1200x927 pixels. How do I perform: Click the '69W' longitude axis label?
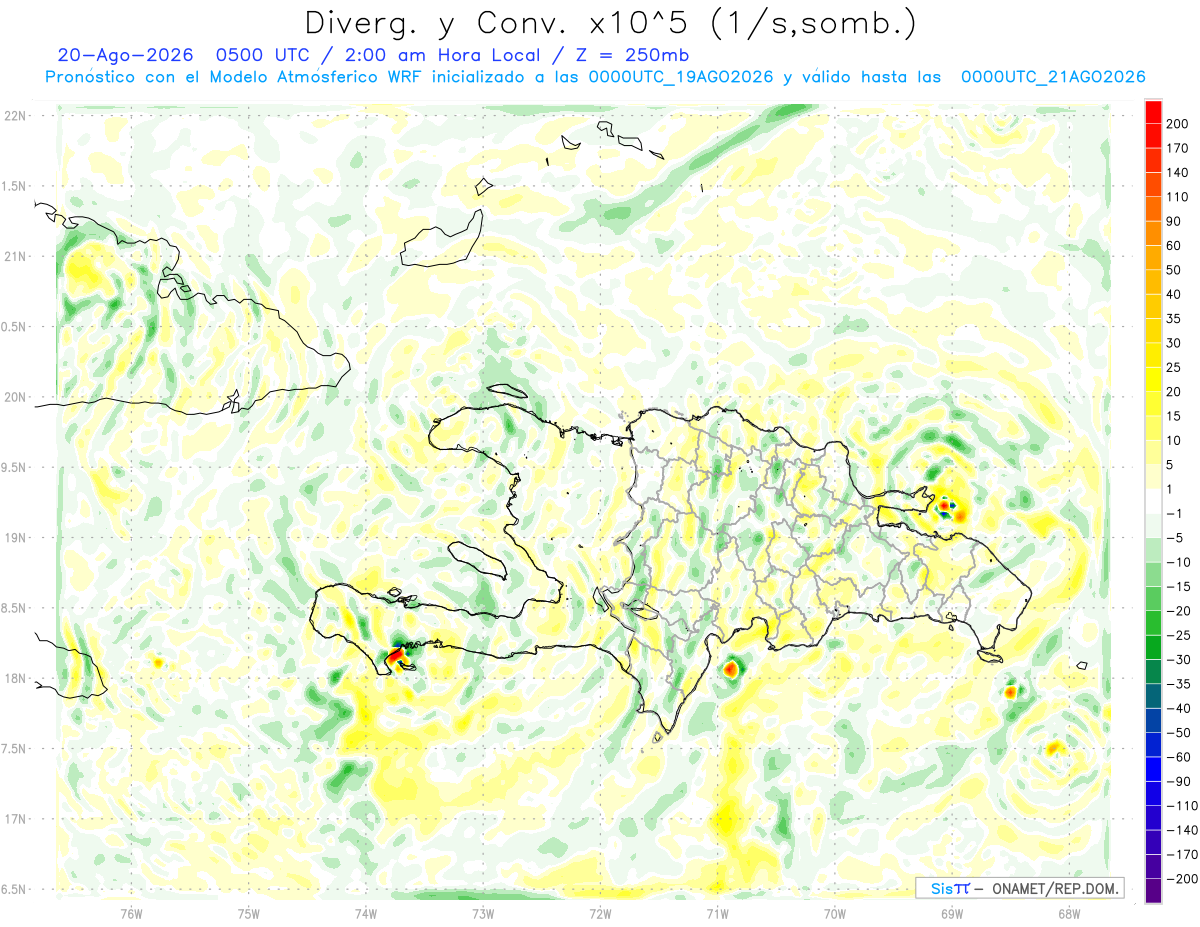coord(951,914)
